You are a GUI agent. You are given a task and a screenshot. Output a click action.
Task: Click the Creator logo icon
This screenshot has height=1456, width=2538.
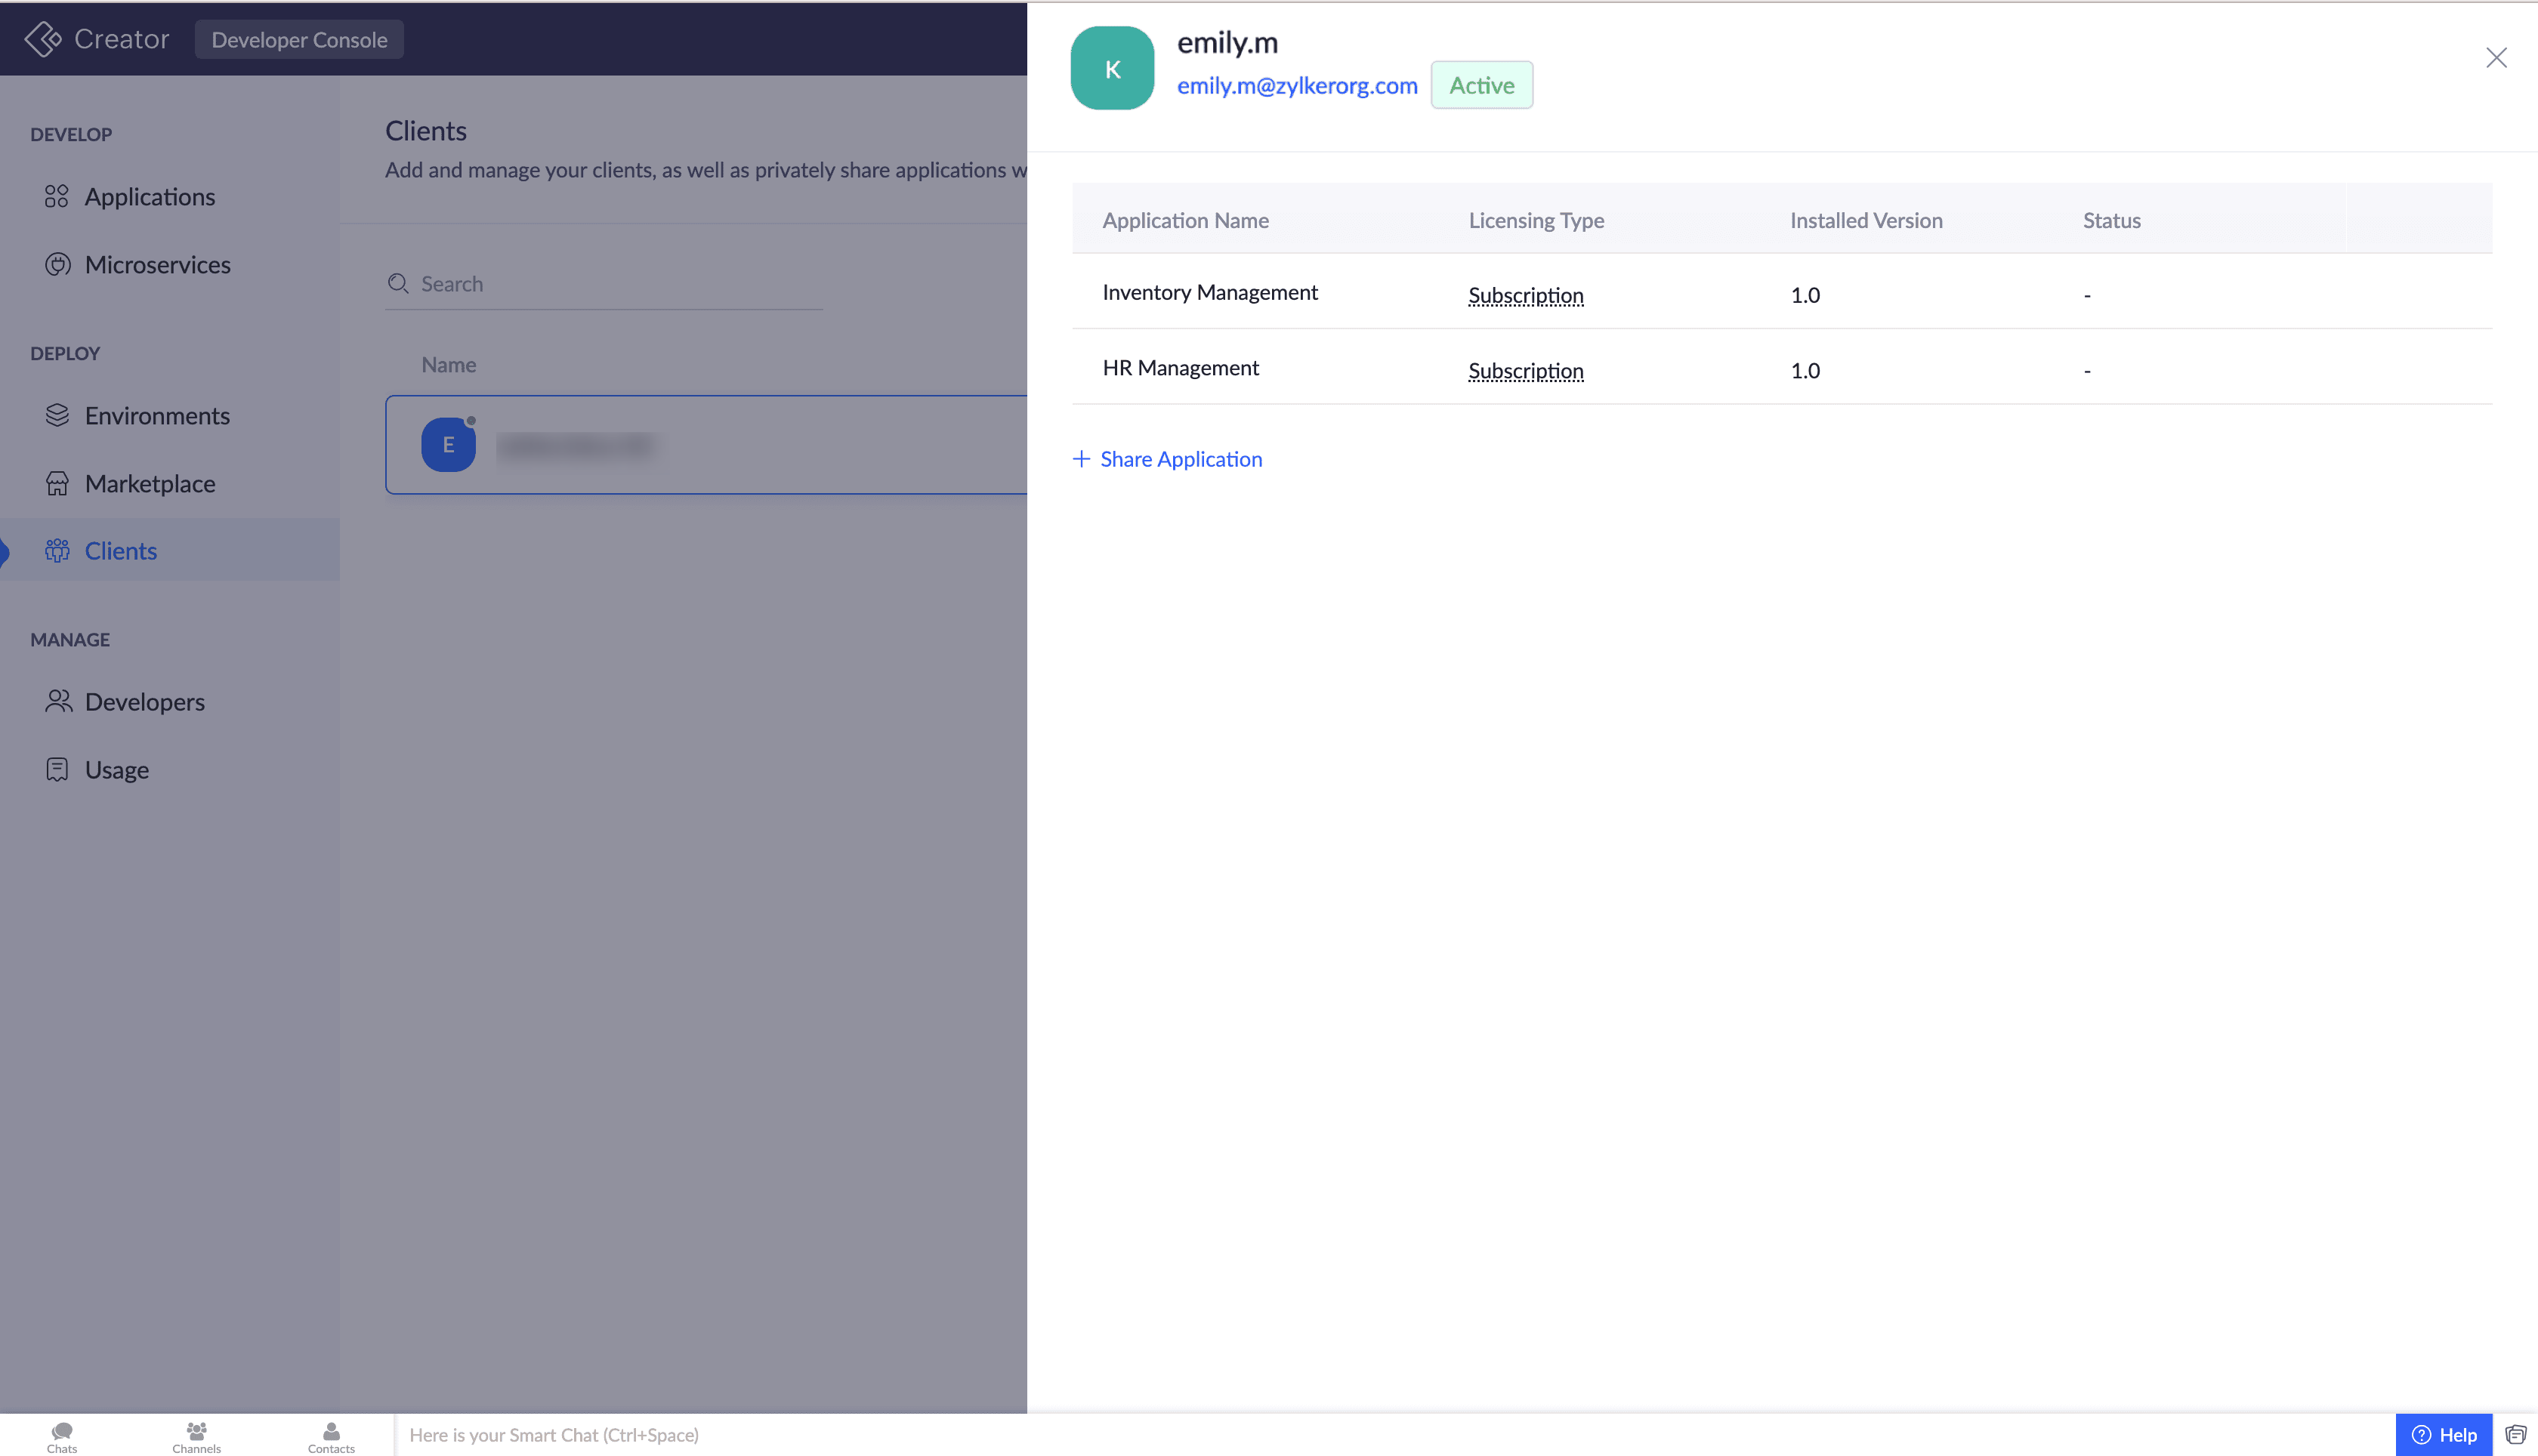42,39
